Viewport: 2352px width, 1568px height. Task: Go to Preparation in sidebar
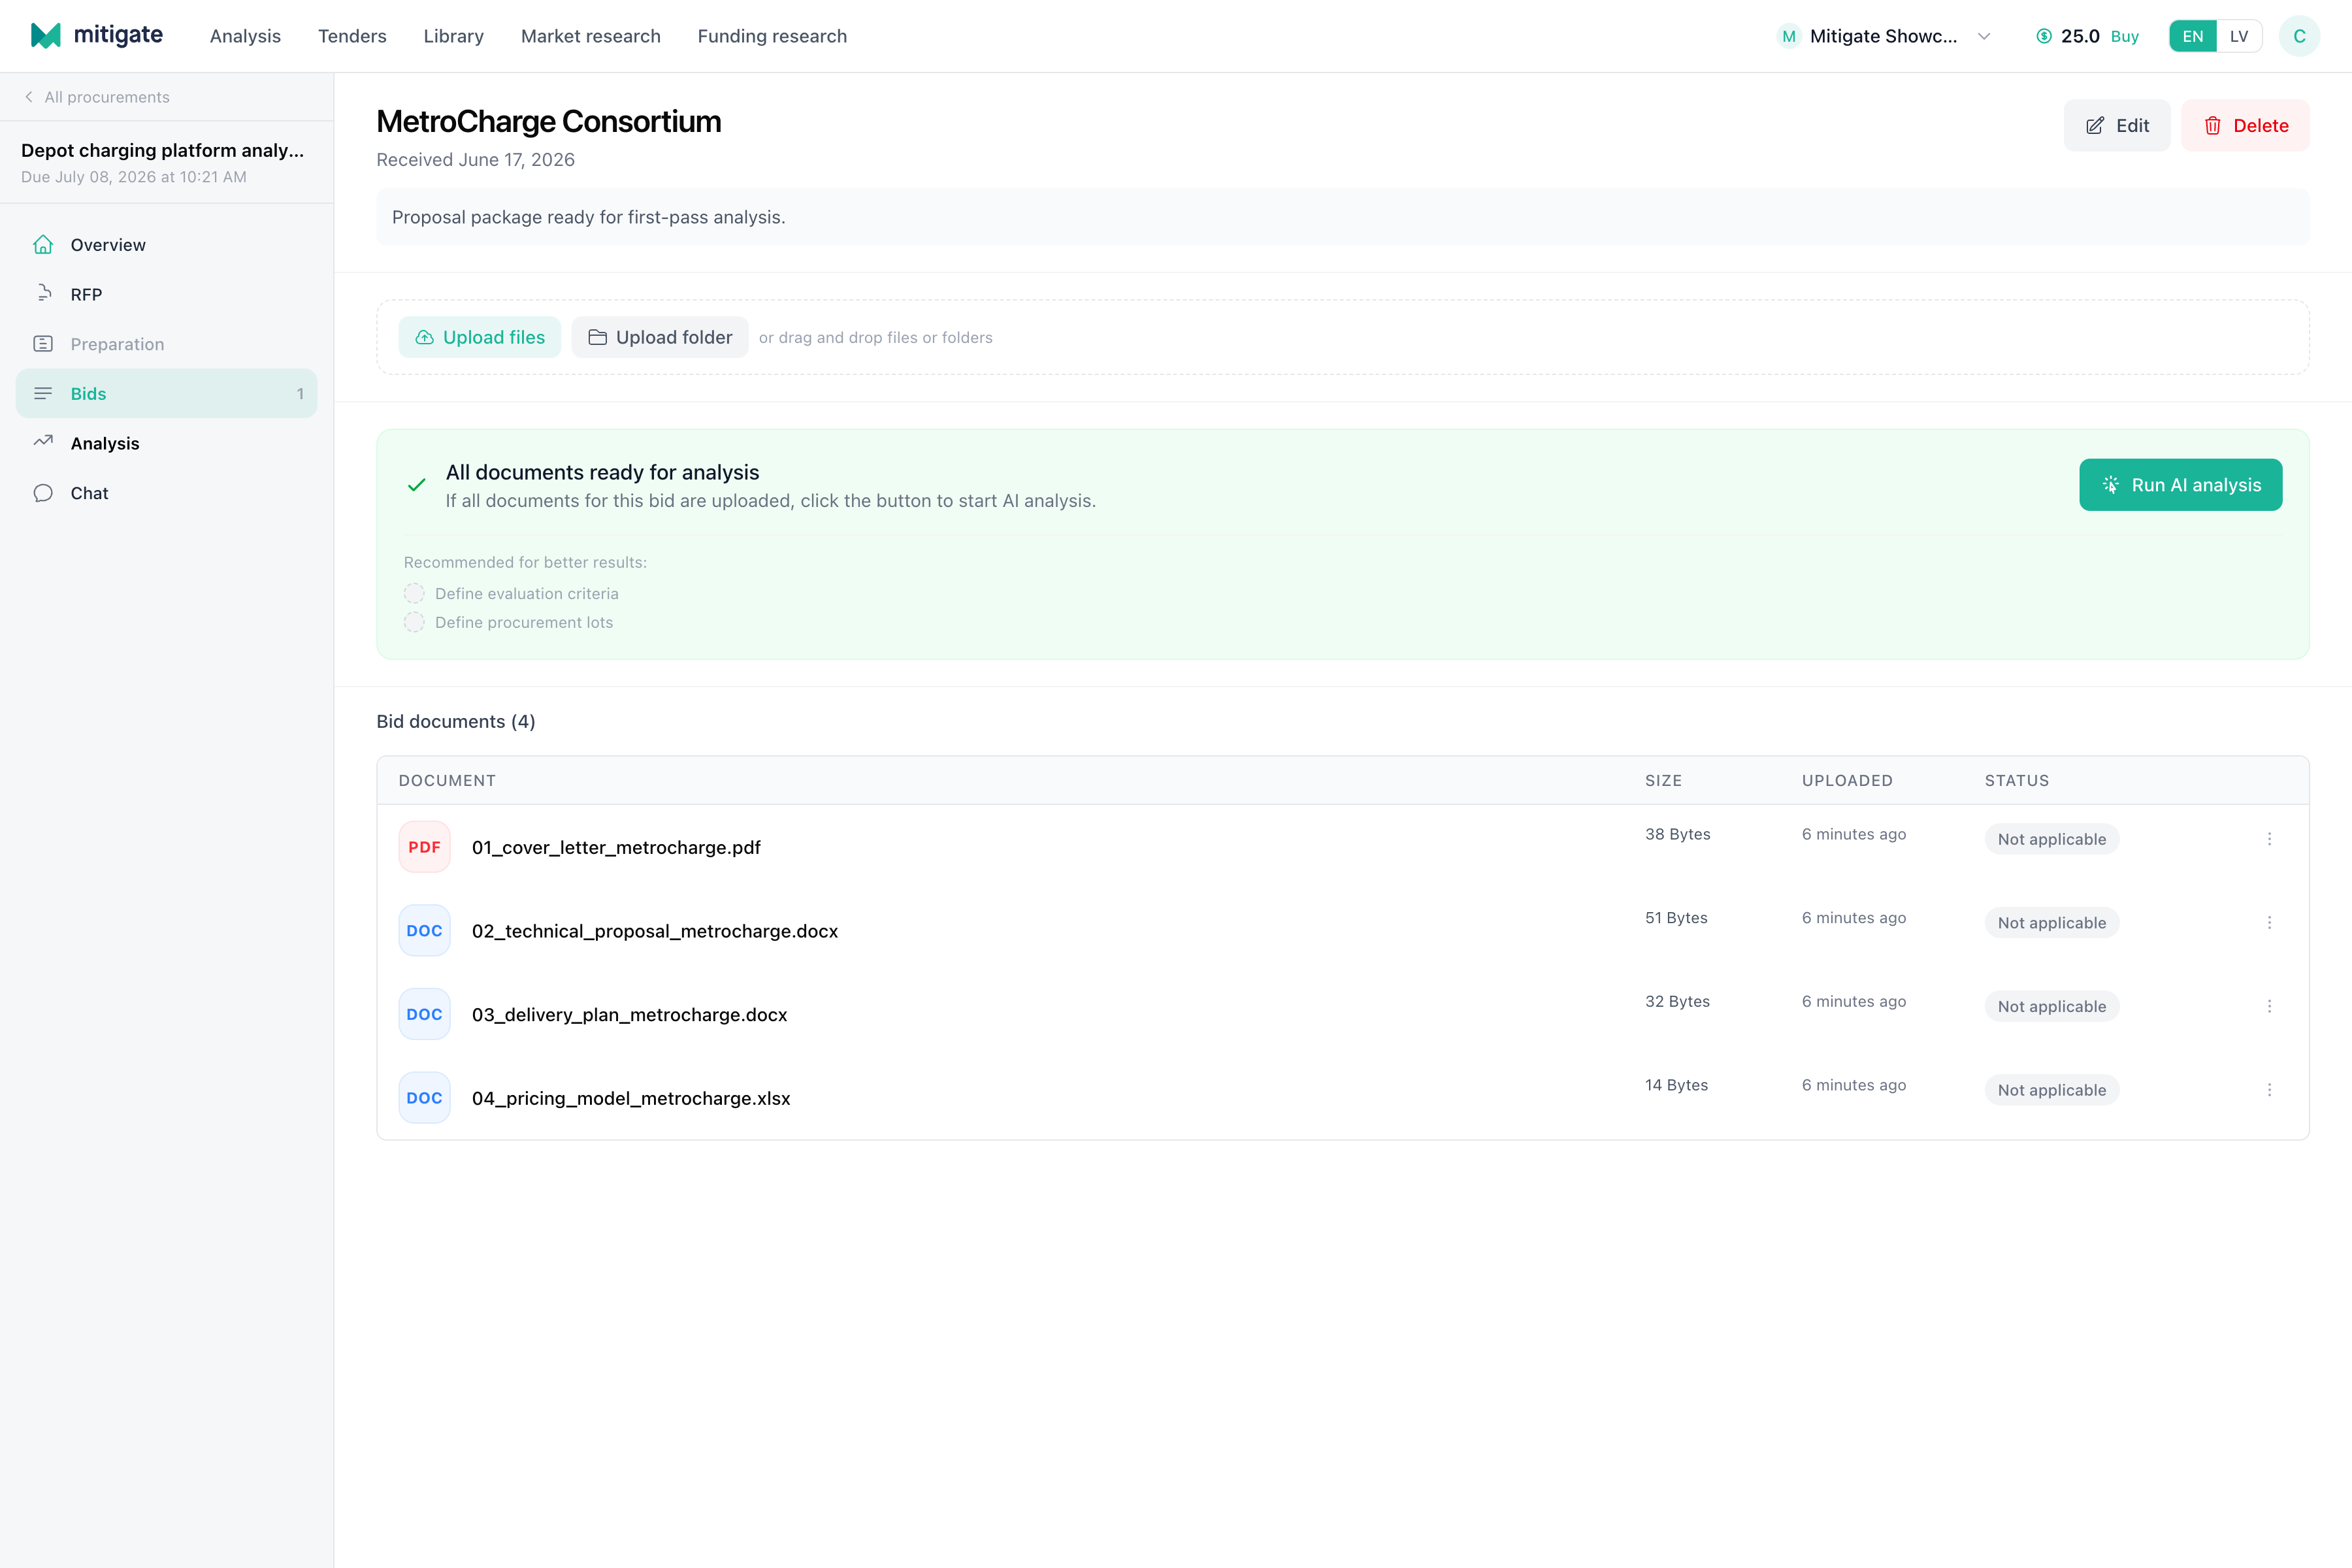point(166,344)
